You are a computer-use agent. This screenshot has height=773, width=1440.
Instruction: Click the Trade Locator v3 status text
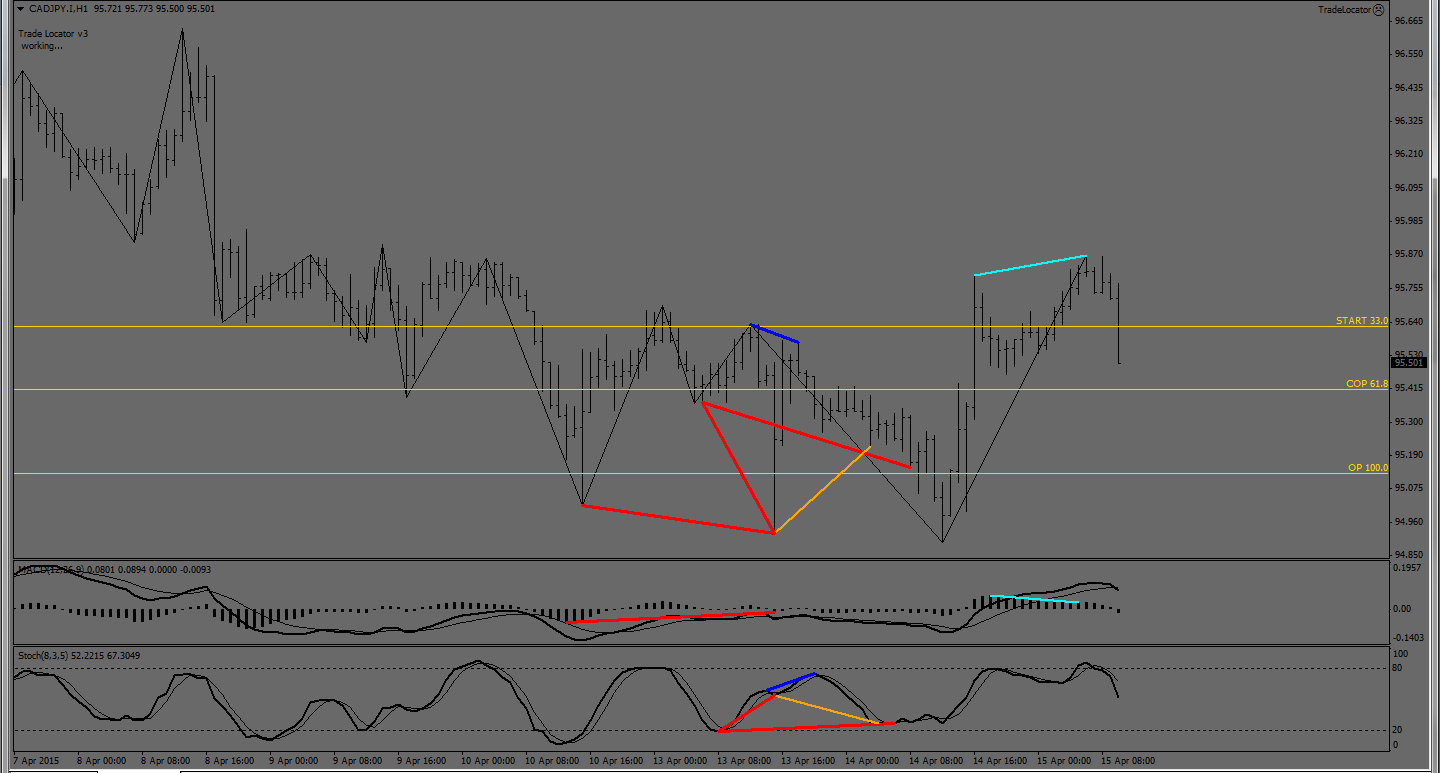pos(53,34)
